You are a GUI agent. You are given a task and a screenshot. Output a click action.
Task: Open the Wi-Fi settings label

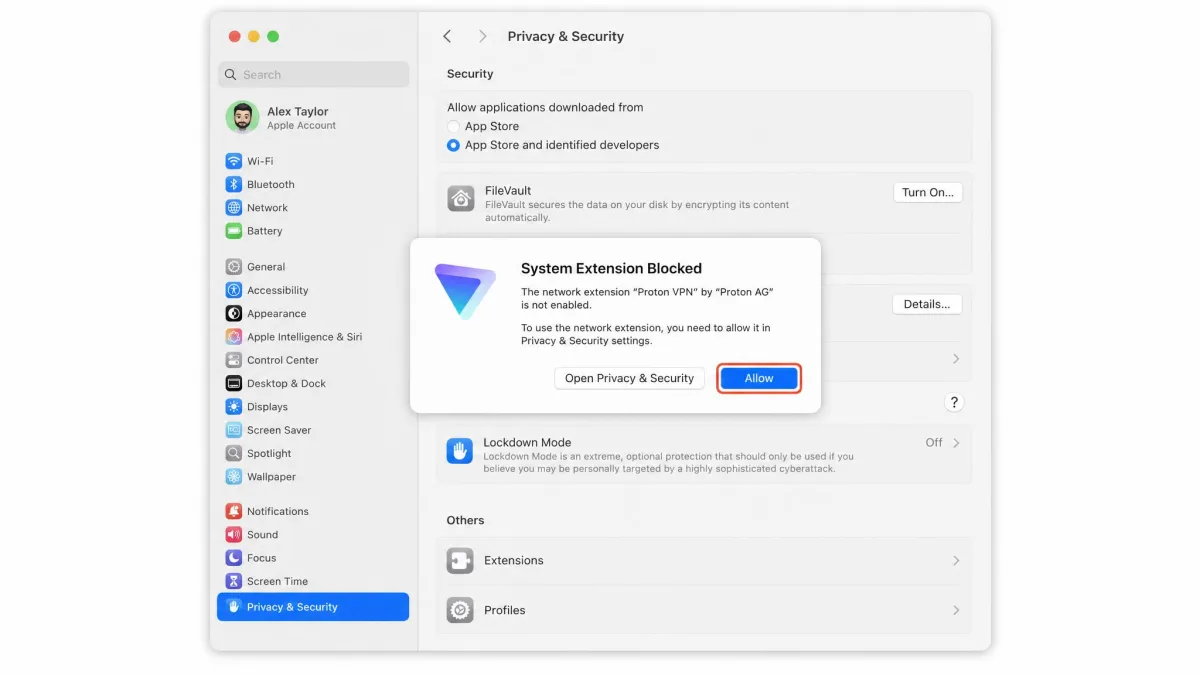(260, 161)
